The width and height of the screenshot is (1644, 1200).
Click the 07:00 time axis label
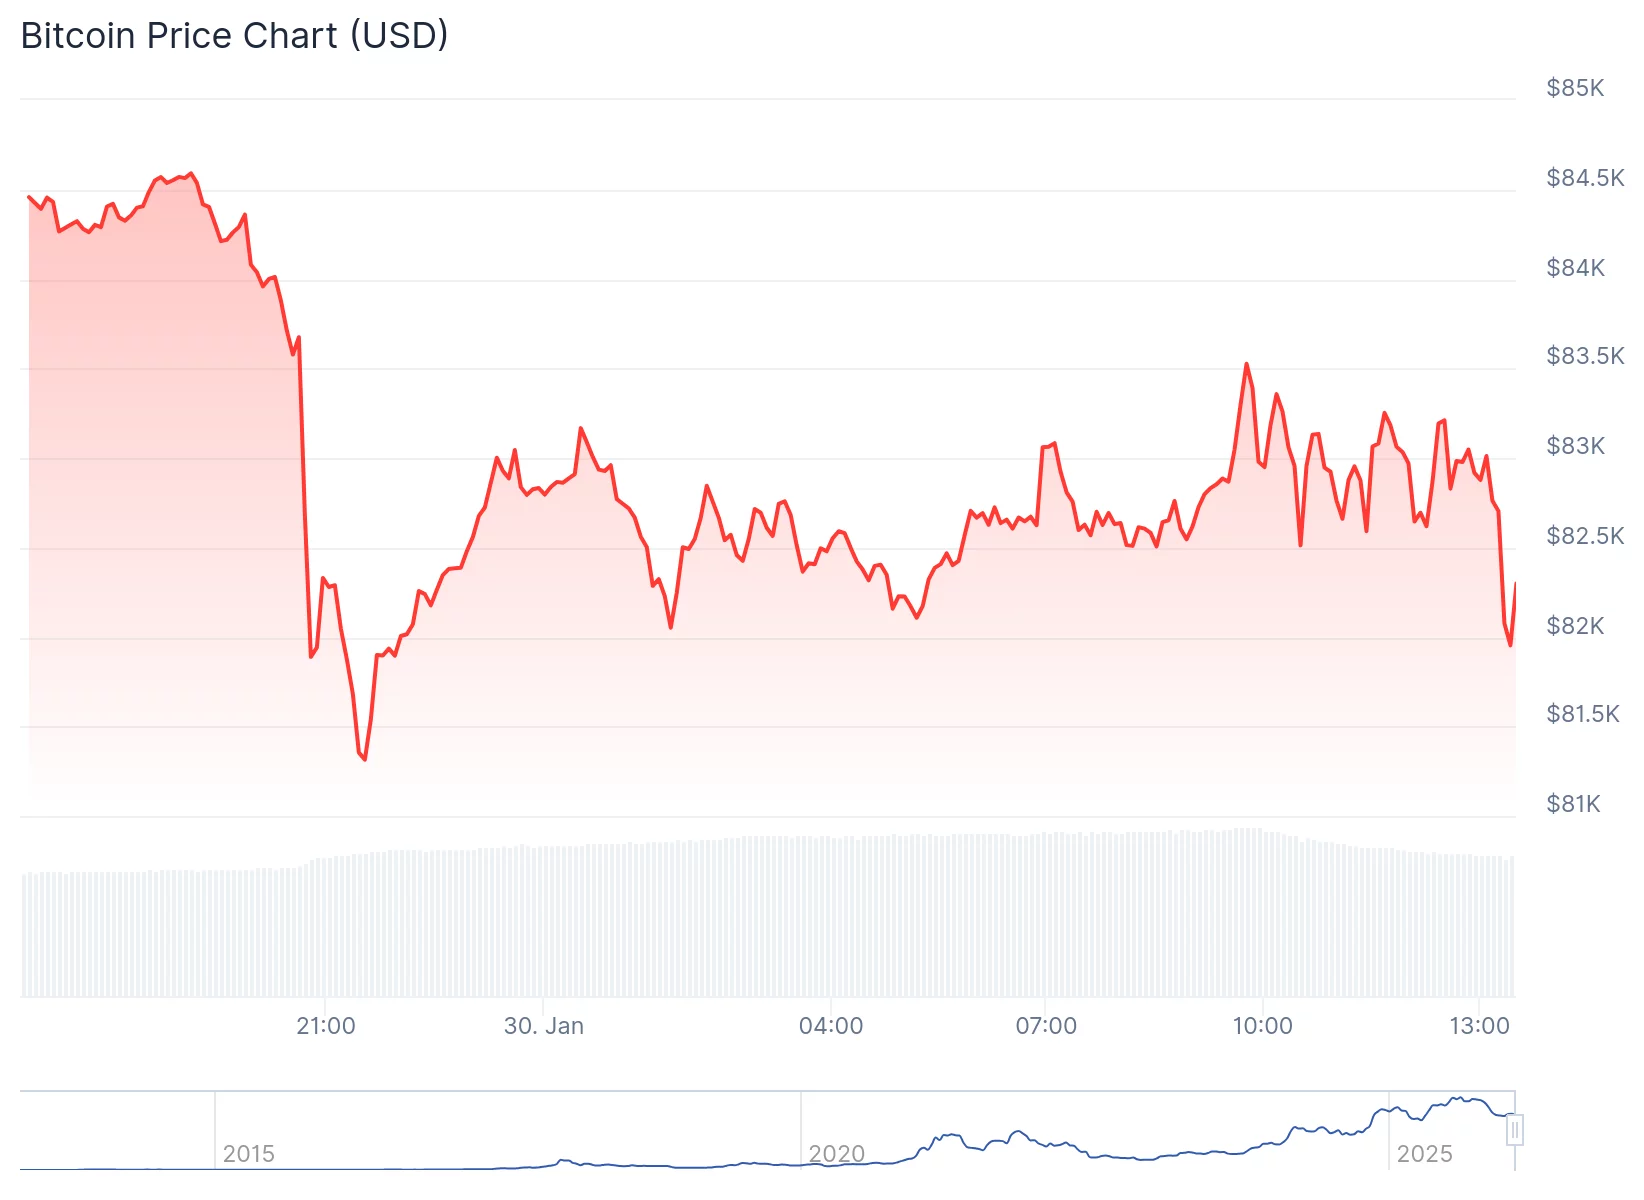[1046, 1026]
